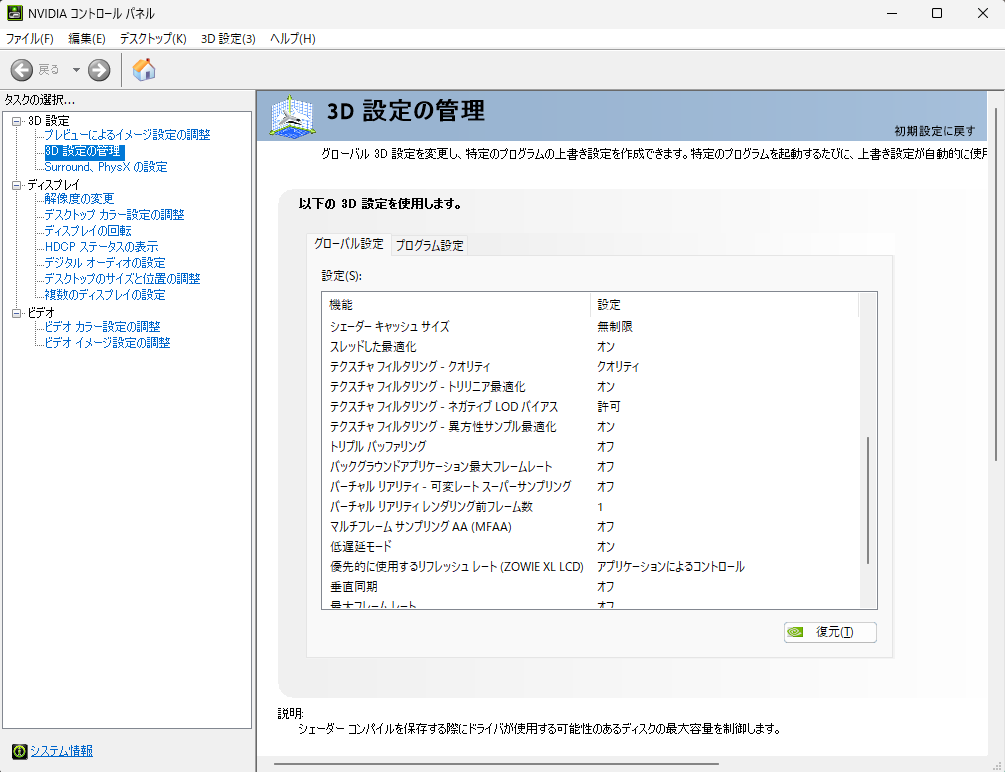This screenshot has width=1005, height=772.
Task: Select トリプル バッファリング row
Action: tap(590, 446)
